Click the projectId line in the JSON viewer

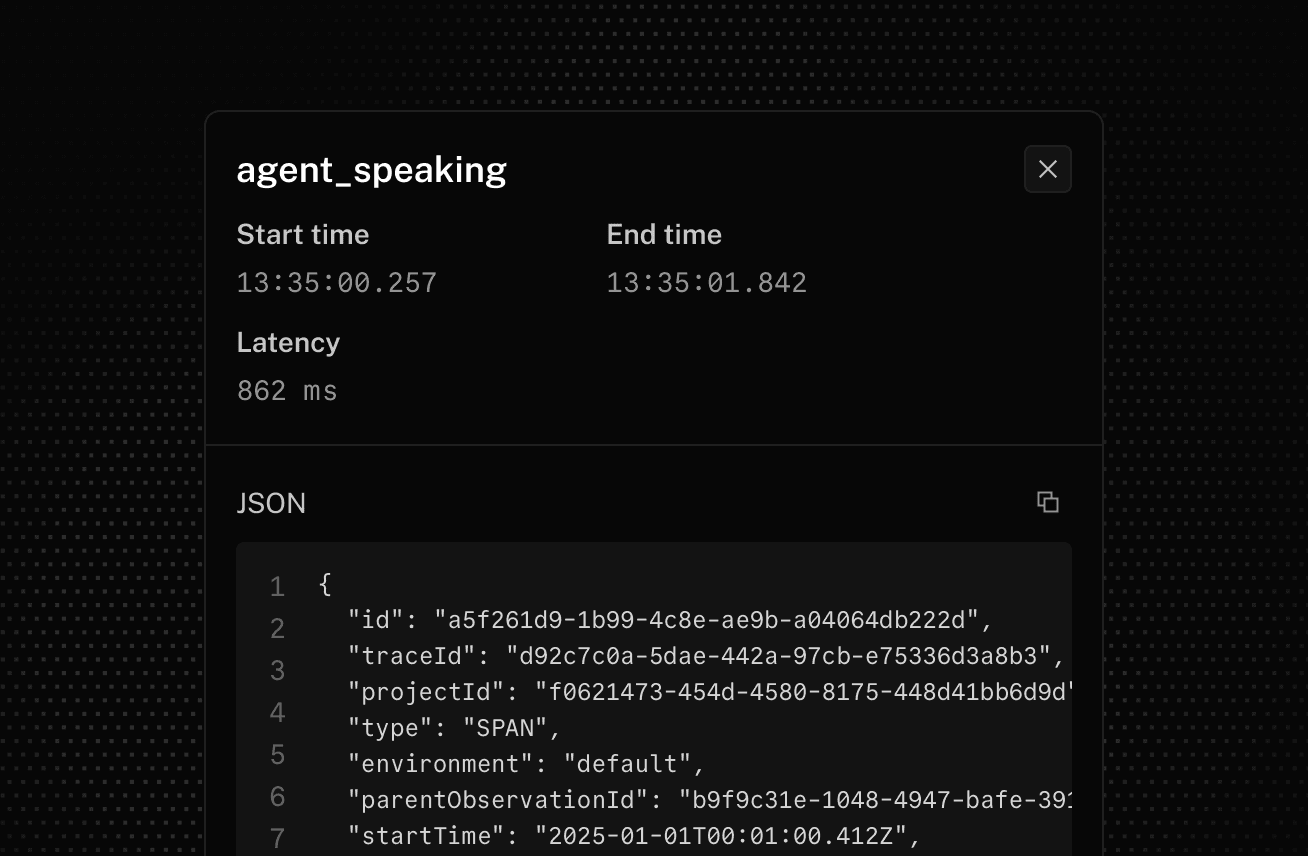[700, 692]
